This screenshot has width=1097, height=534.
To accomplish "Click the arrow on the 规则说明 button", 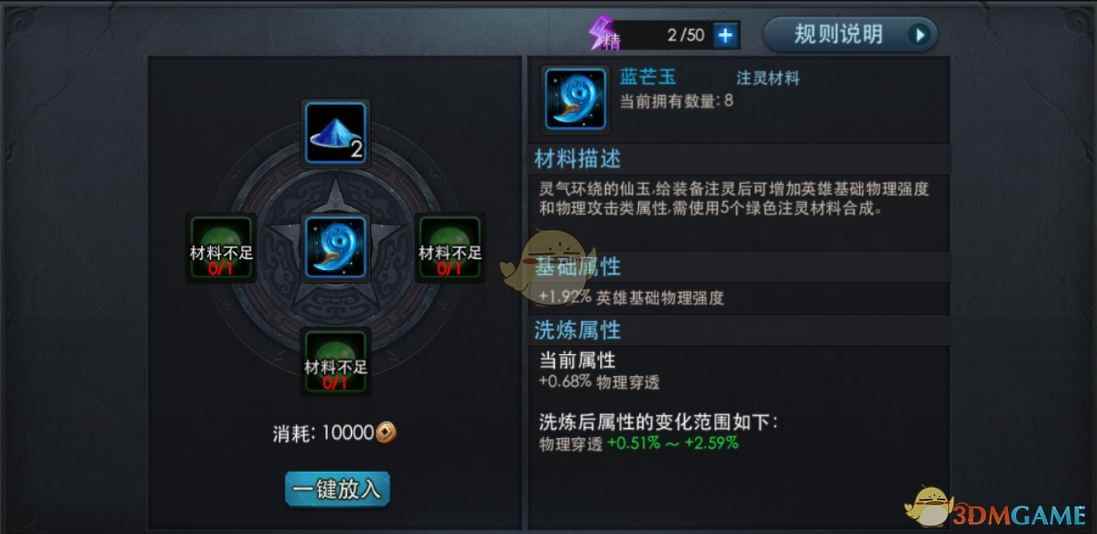I will pyautogui.click(x=920, y=34).
